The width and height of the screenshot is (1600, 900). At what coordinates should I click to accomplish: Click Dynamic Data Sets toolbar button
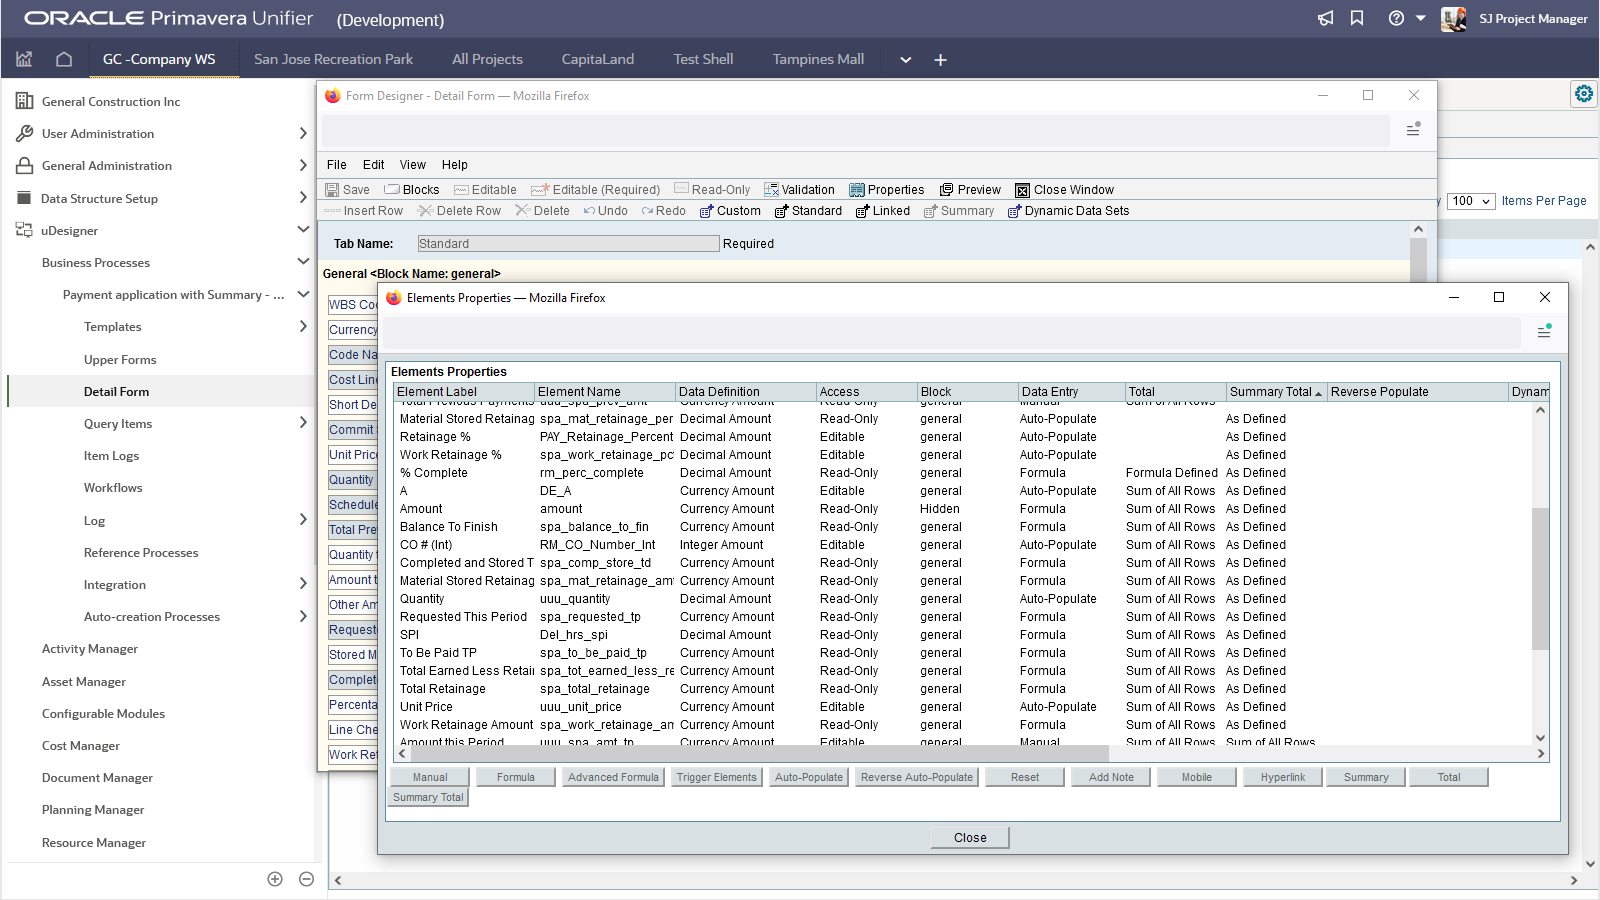(1068, 211)
